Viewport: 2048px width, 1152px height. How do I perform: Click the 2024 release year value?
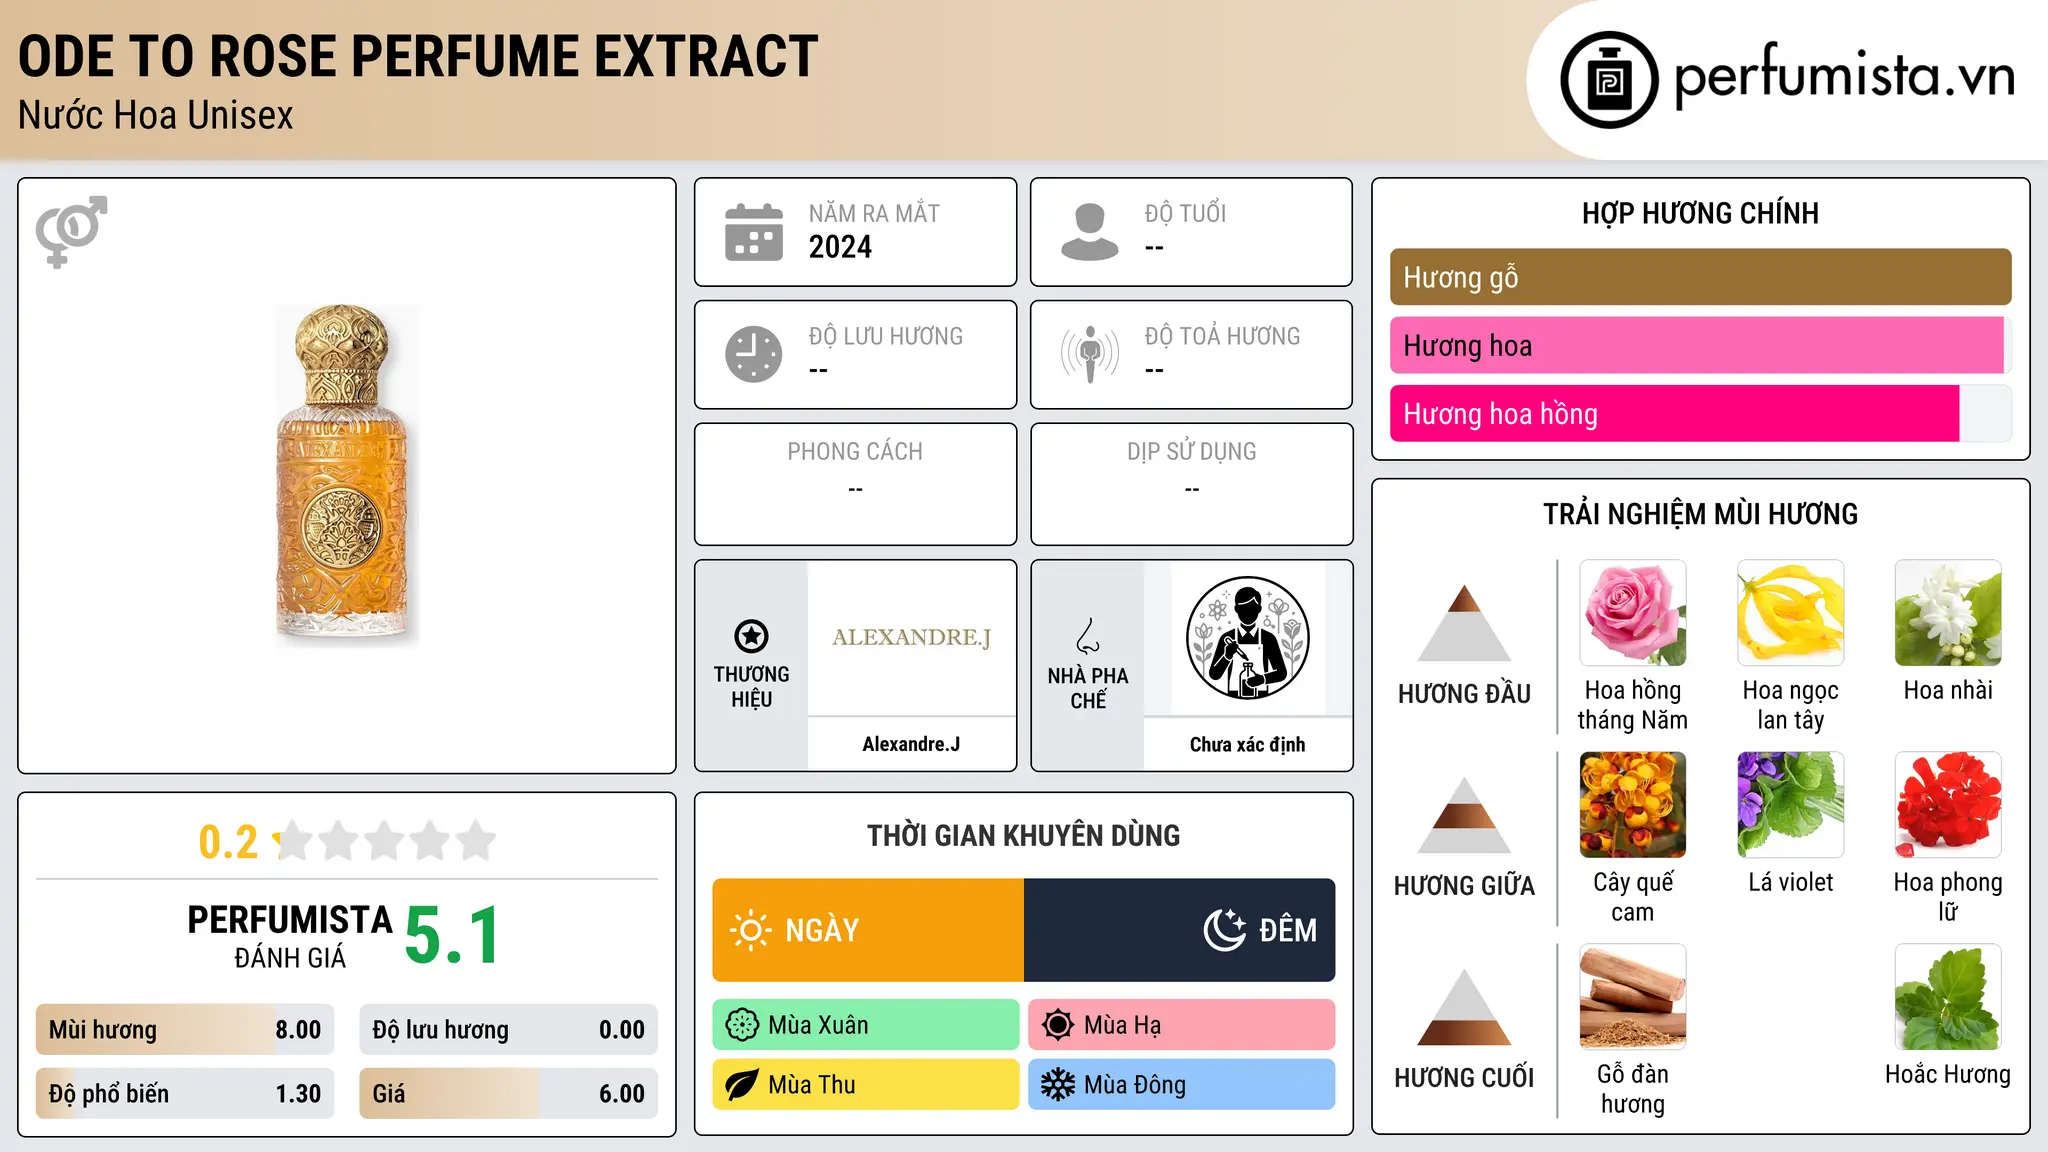pyautogui.click(x=840, y=247)
